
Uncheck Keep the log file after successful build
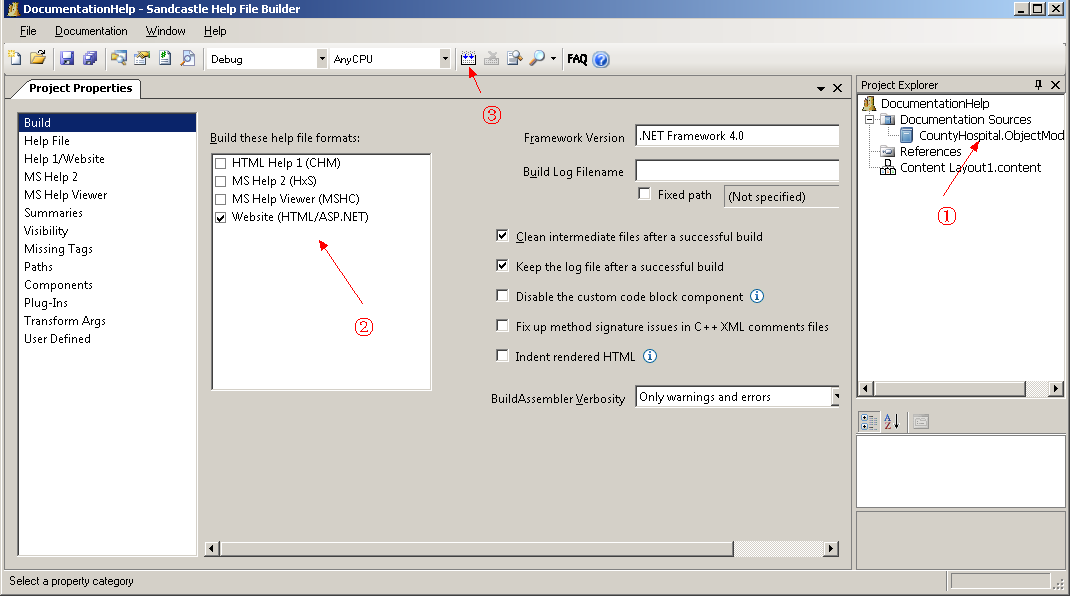click(502, 266)
